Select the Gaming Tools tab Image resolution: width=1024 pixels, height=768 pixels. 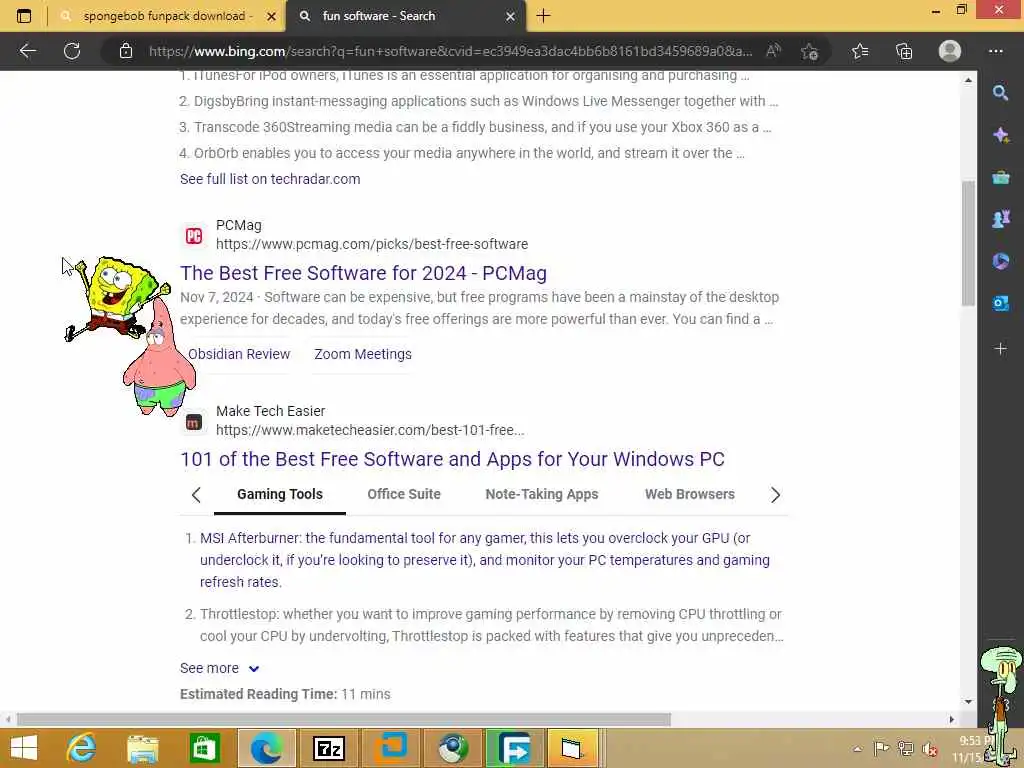(280, 494)
